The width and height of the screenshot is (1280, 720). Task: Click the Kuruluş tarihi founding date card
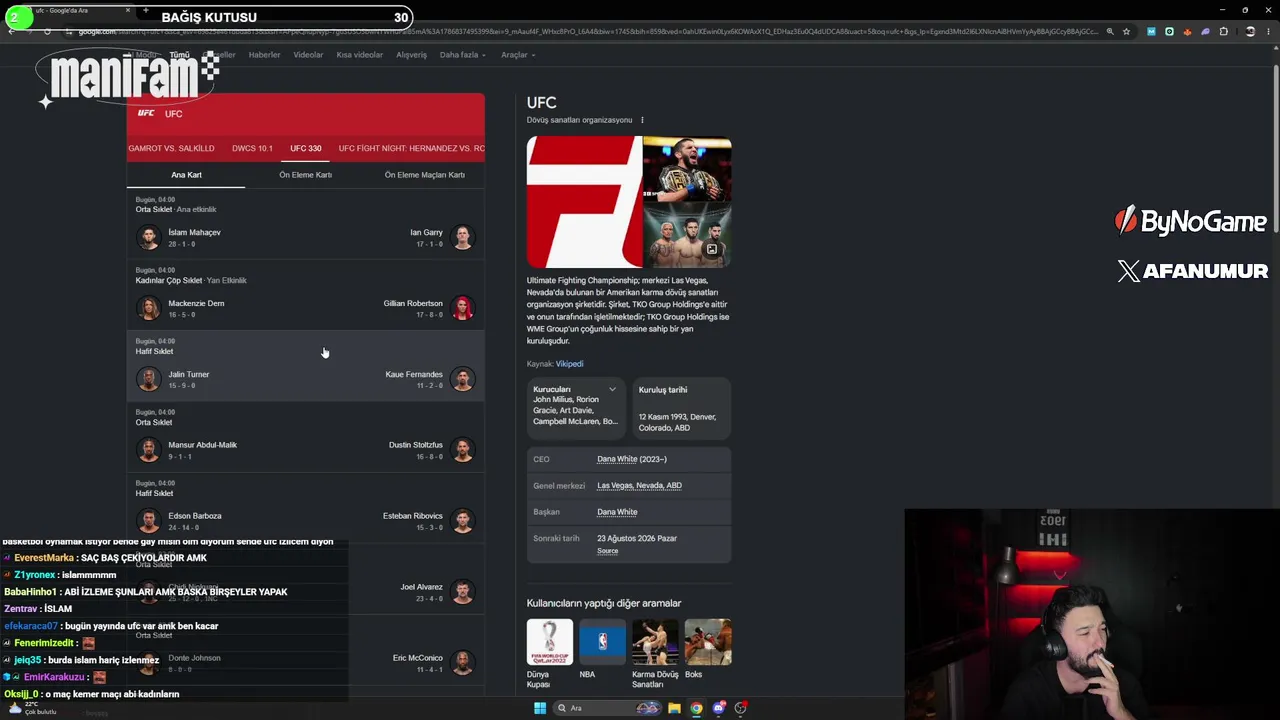(x=682, y=407)
